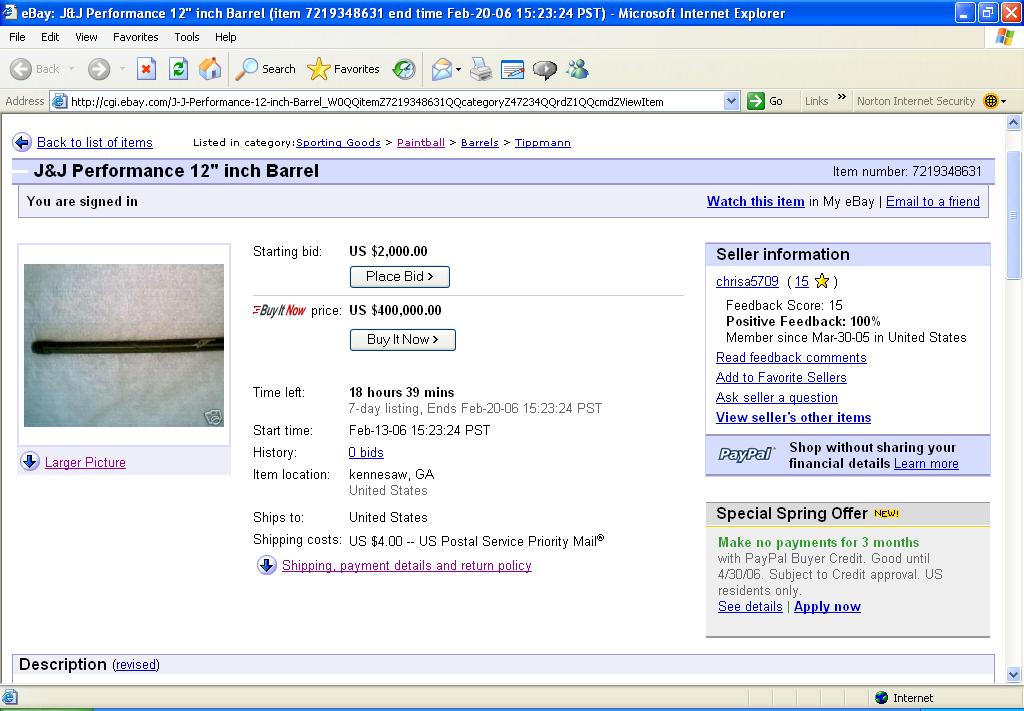This screenshot has width=1024, height=711.
Task: Open the Paintball category link
Action: 421,142
